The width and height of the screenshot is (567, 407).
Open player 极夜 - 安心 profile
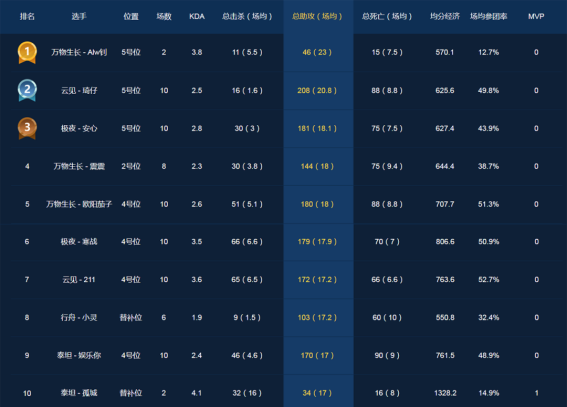click(79, 128)
